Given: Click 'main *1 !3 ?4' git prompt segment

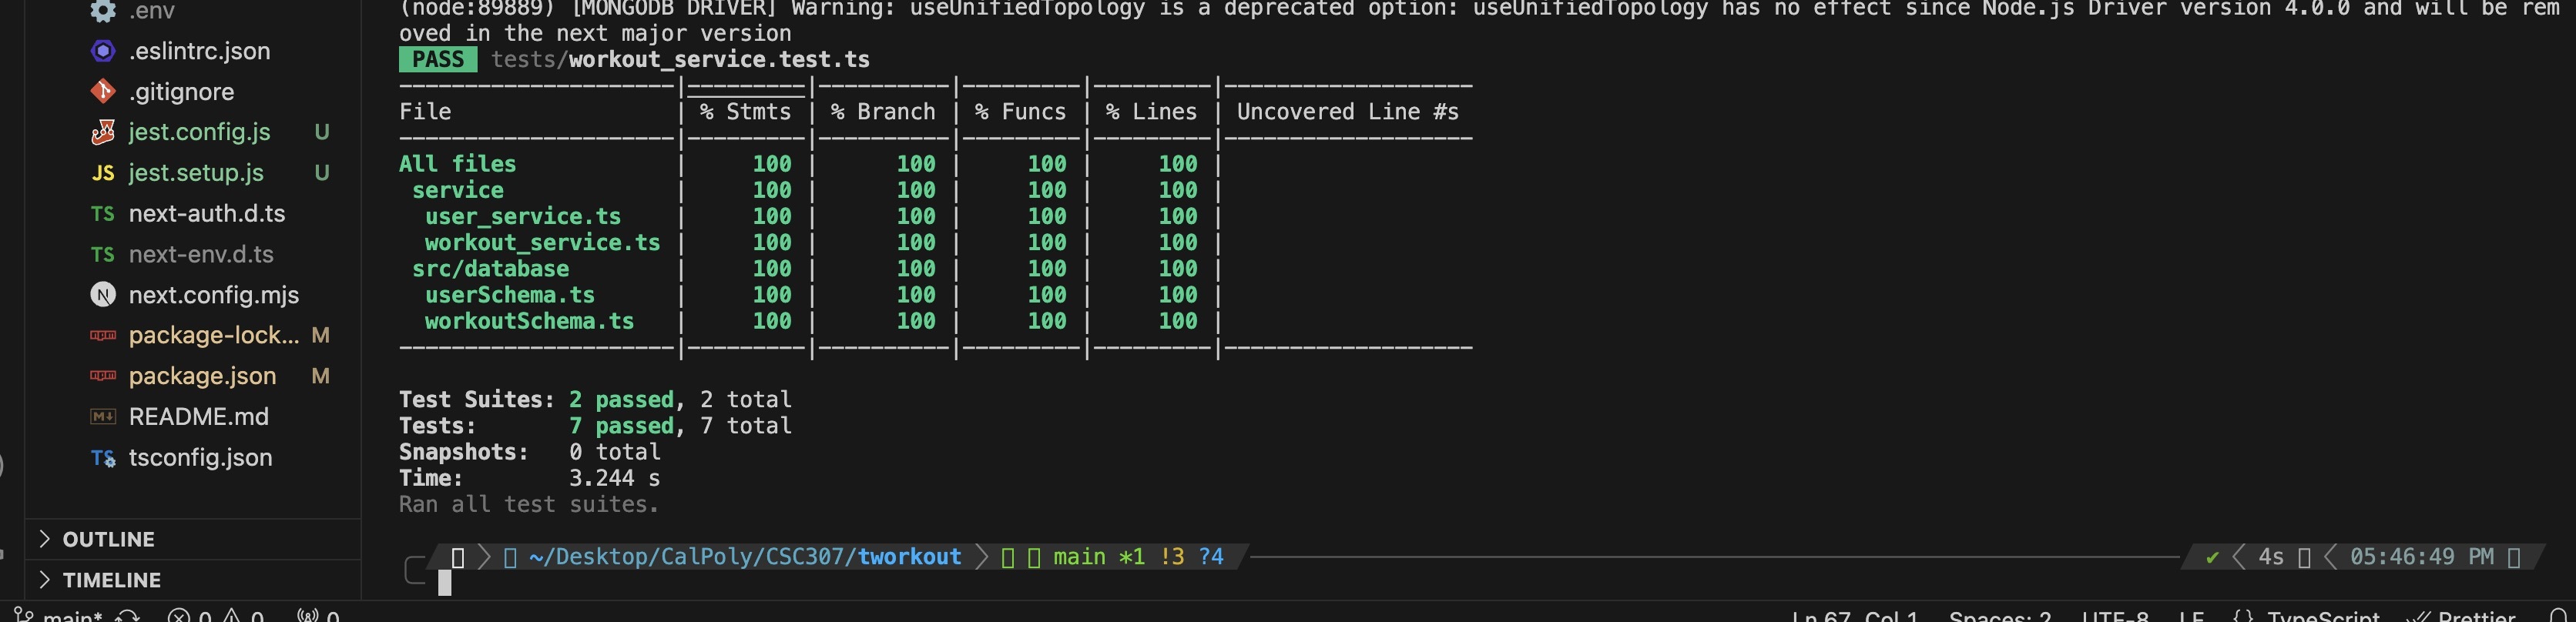Looking at the screenshot, I should click(1138, 557).
